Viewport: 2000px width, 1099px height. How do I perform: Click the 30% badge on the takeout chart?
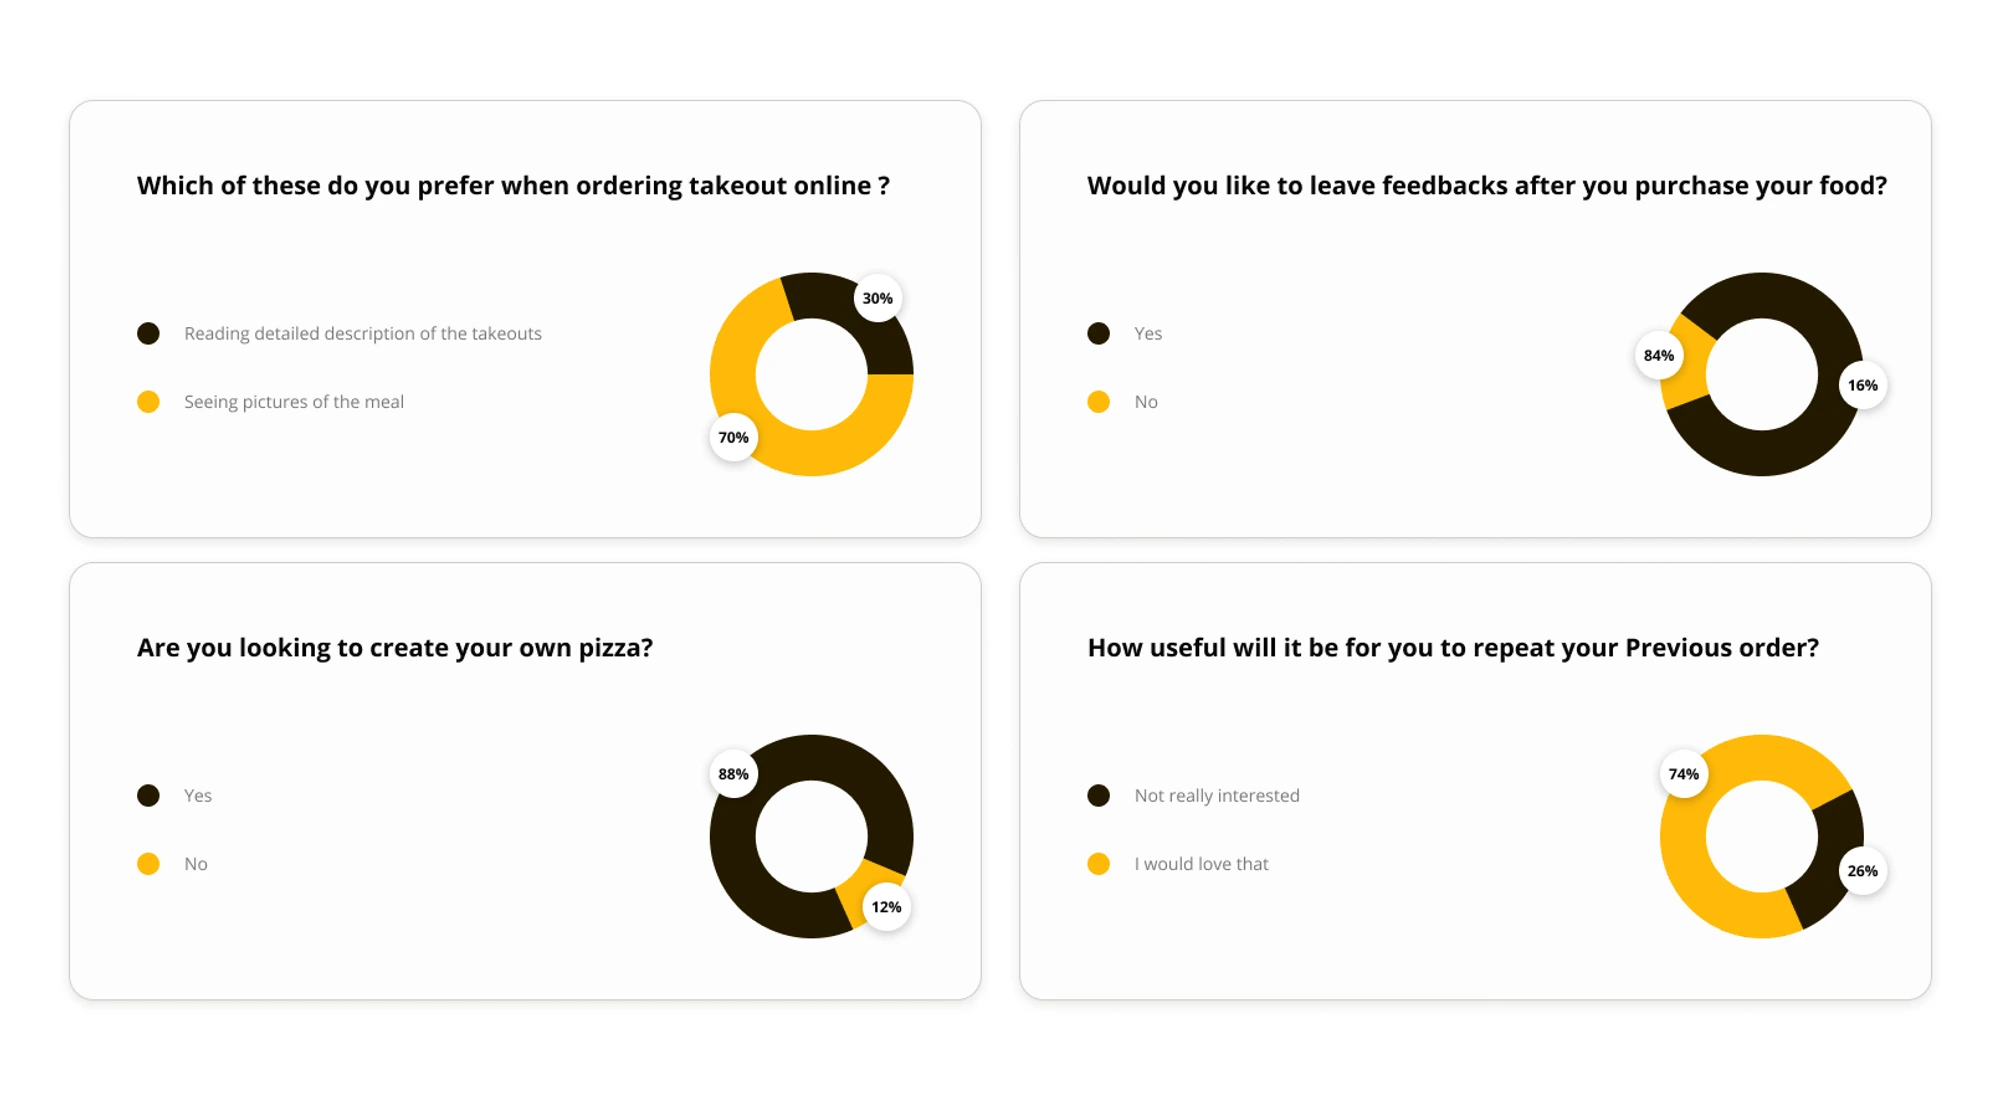pos(877,298)
